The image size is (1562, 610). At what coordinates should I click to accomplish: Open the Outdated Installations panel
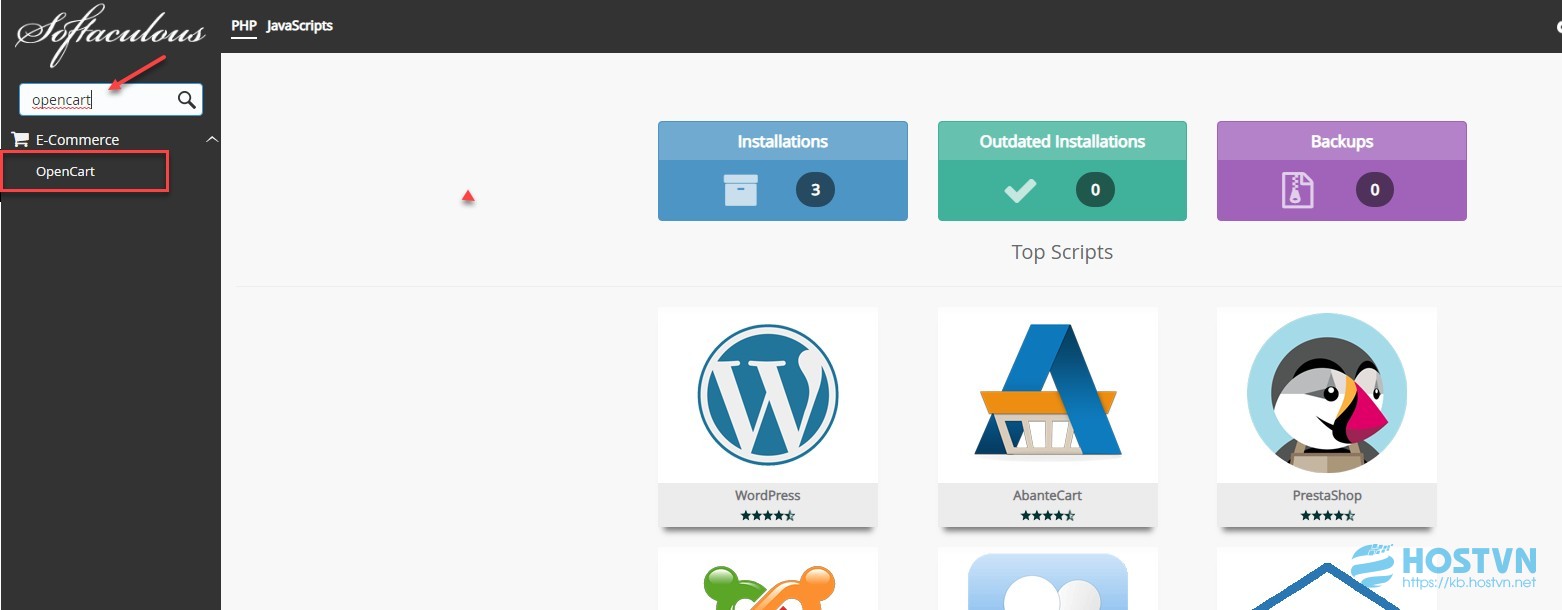click(x=1062, y=171)
